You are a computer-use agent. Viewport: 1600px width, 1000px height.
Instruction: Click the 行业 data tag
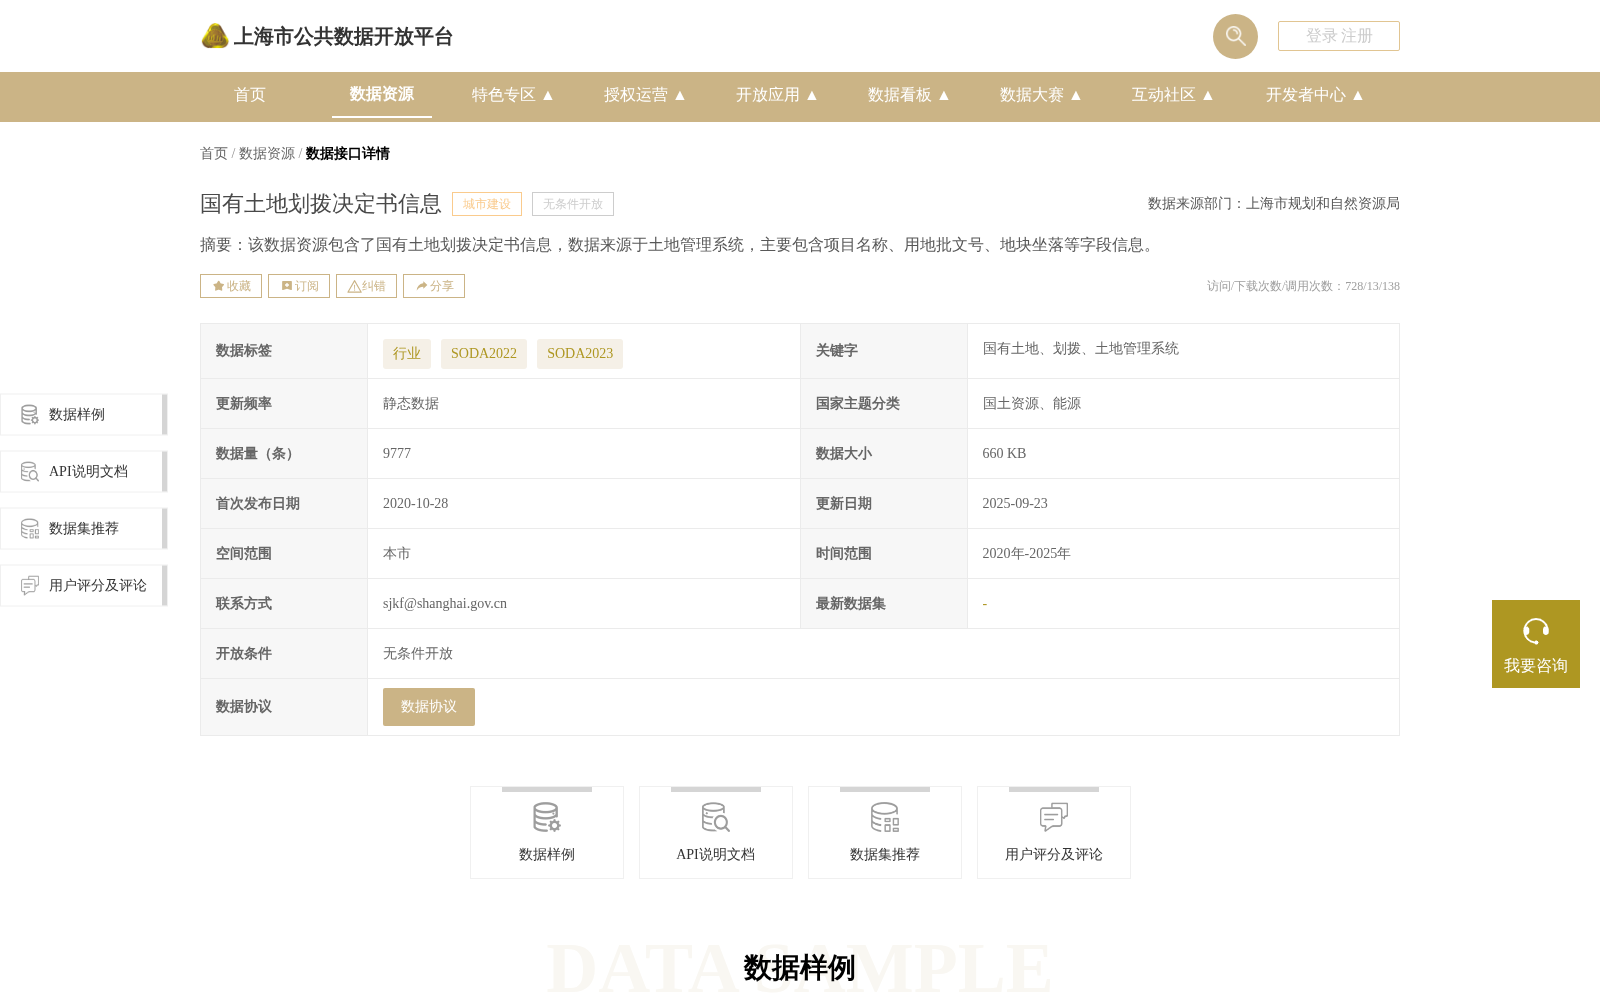click(x=407, y=354)
